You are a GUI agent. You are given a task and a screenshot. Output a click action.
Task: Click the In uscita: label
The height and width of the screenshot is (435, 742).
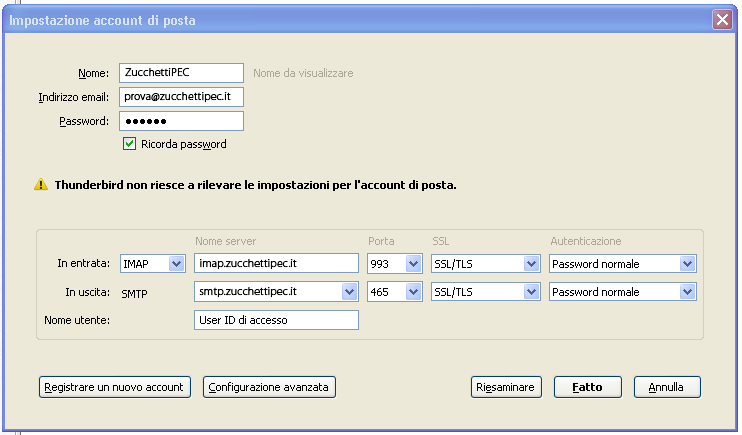click(x=88, y=292)
